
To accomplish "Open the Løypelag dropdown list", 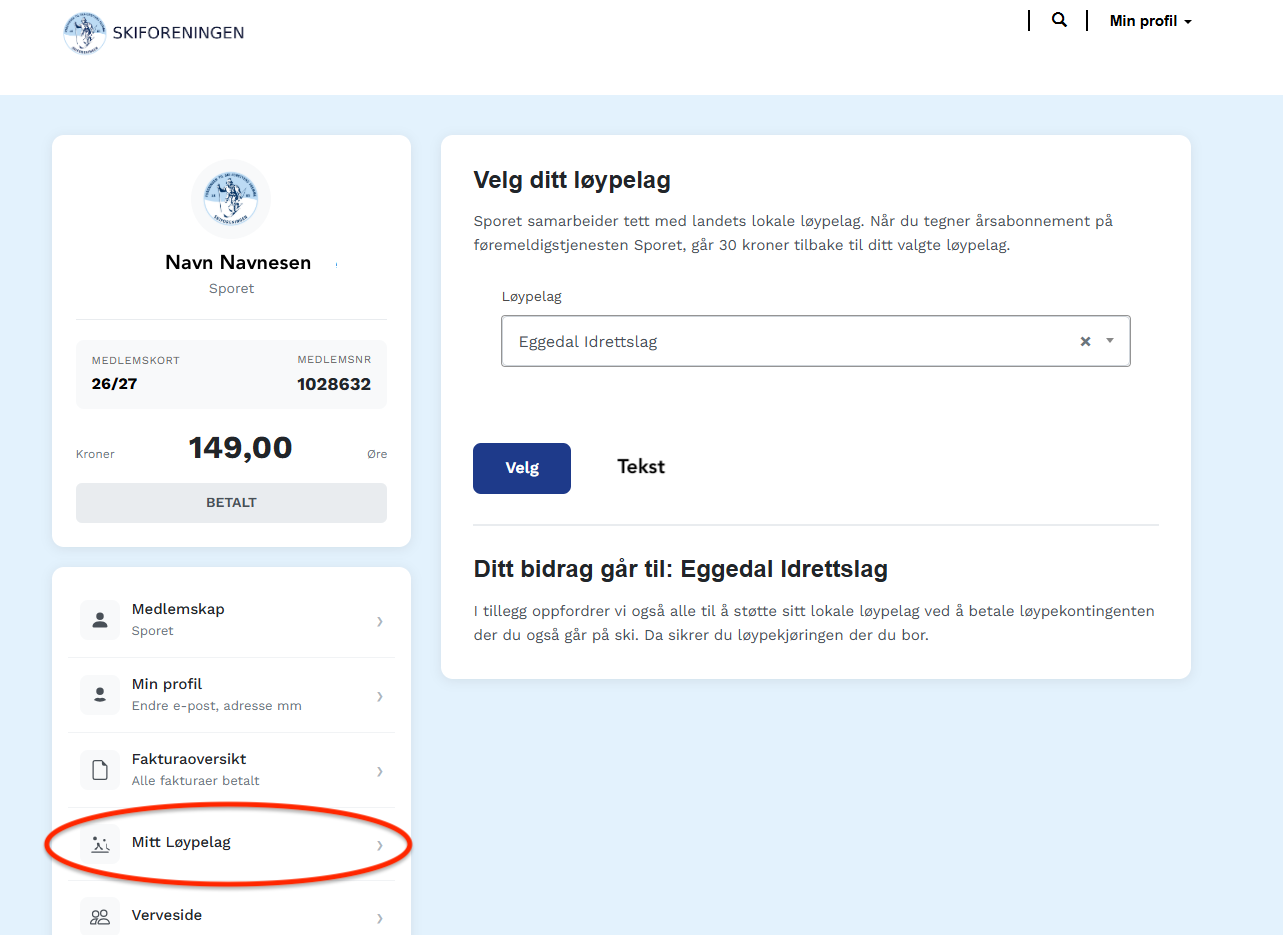I will [1110, 341].
